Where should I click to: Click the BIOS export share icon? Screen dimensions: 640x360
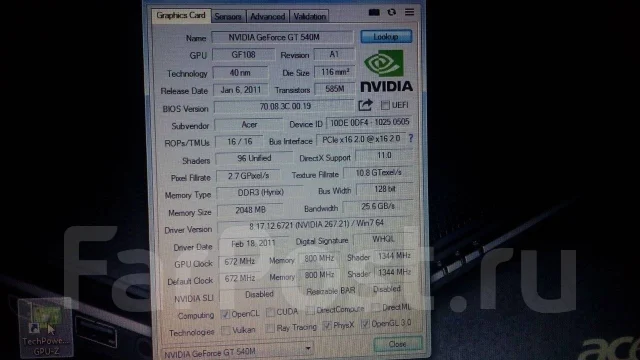pos(365,105)
